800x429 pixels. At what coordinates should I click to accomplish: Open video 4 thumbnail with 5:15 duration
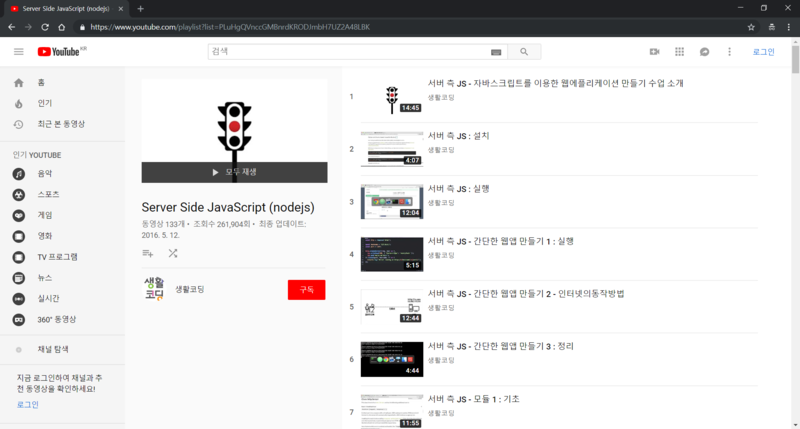[x=392, y=255]
